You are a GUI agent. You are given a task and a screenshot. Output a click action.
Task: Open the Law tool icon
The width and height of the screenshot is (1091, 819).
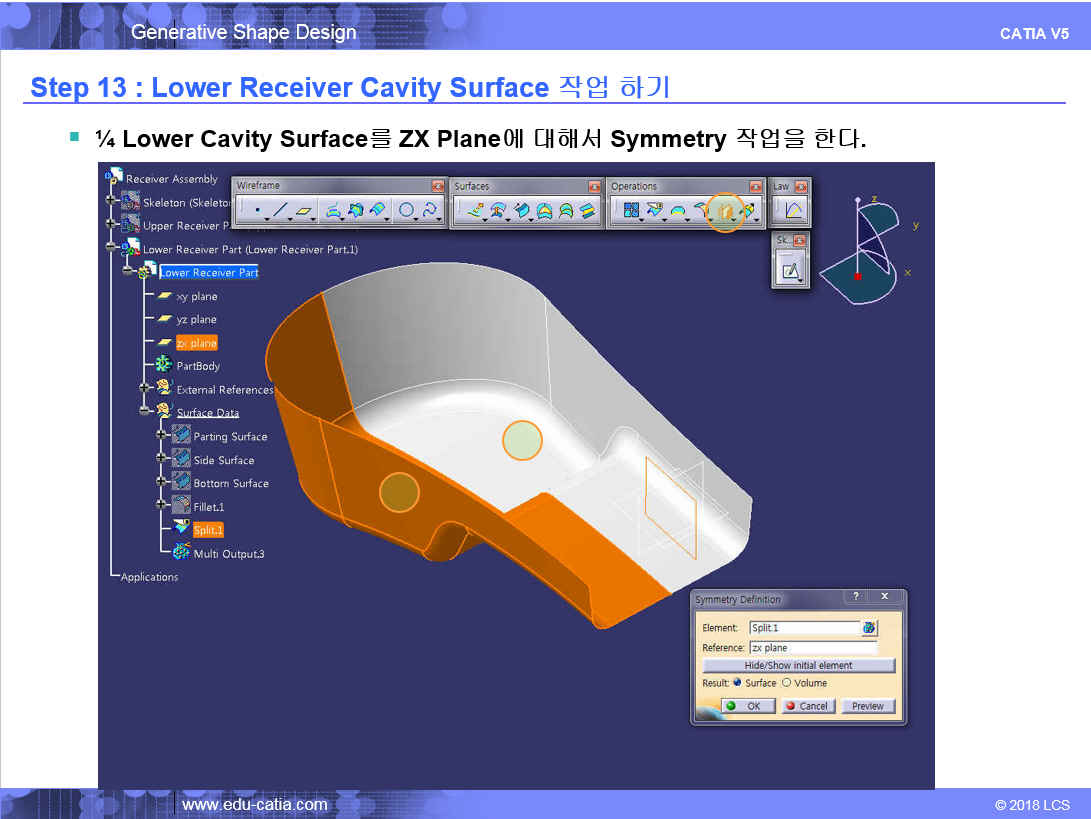click(792, 211)
